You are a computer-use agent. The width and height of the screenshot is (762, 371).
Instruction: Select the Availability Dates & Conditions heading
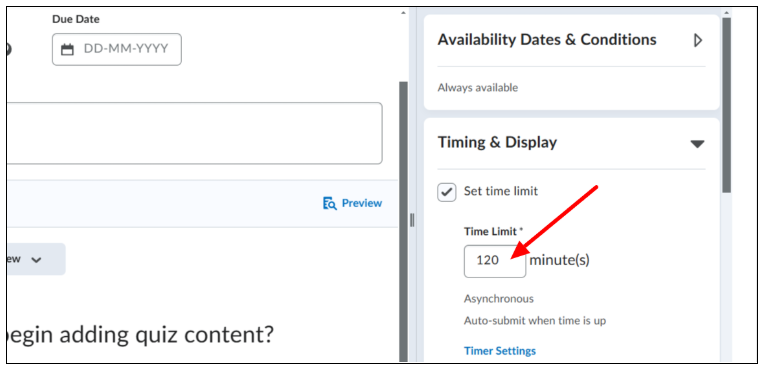547,39
